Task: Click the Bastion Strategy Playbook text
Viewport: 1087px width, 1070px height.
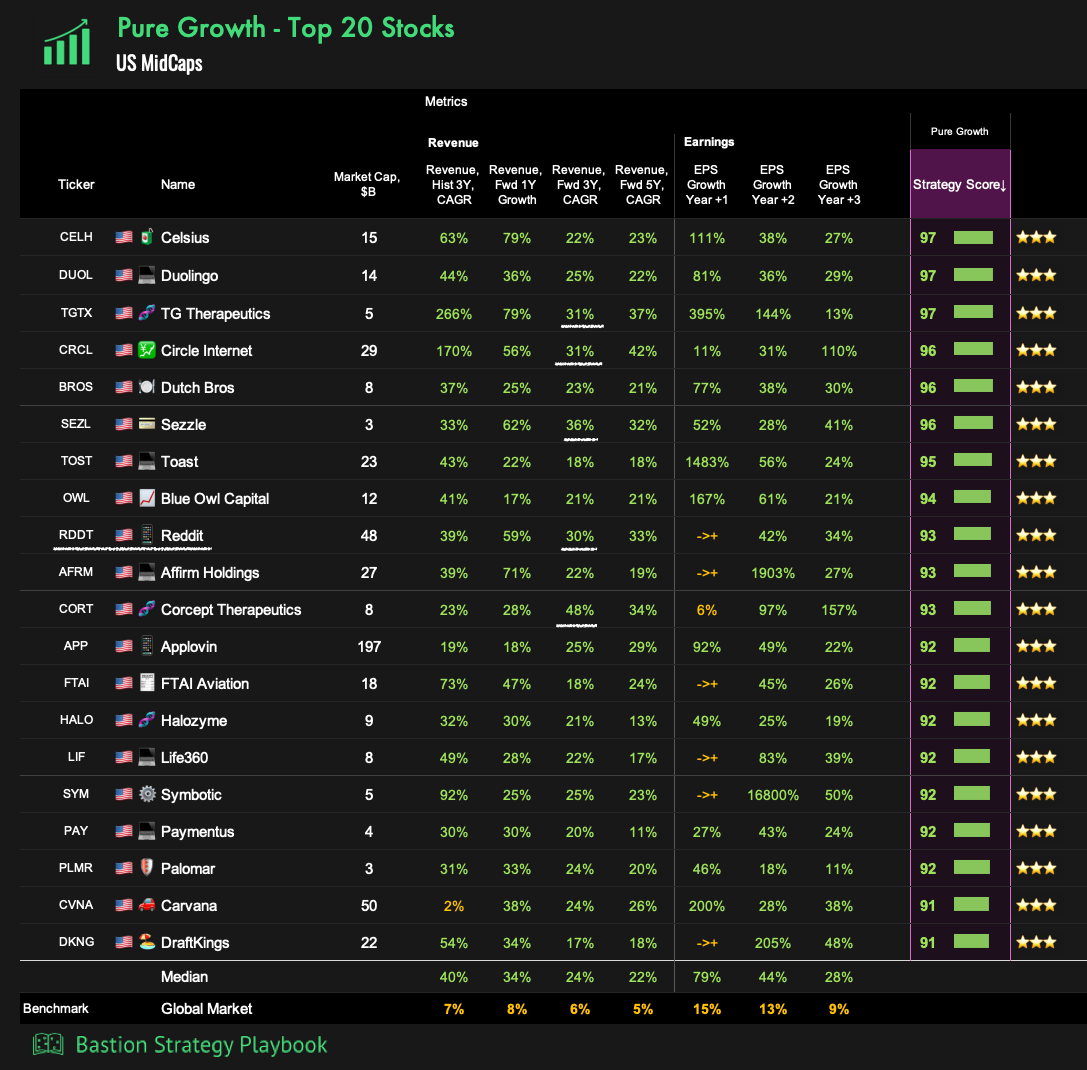Action: [x=201, y=1044]
